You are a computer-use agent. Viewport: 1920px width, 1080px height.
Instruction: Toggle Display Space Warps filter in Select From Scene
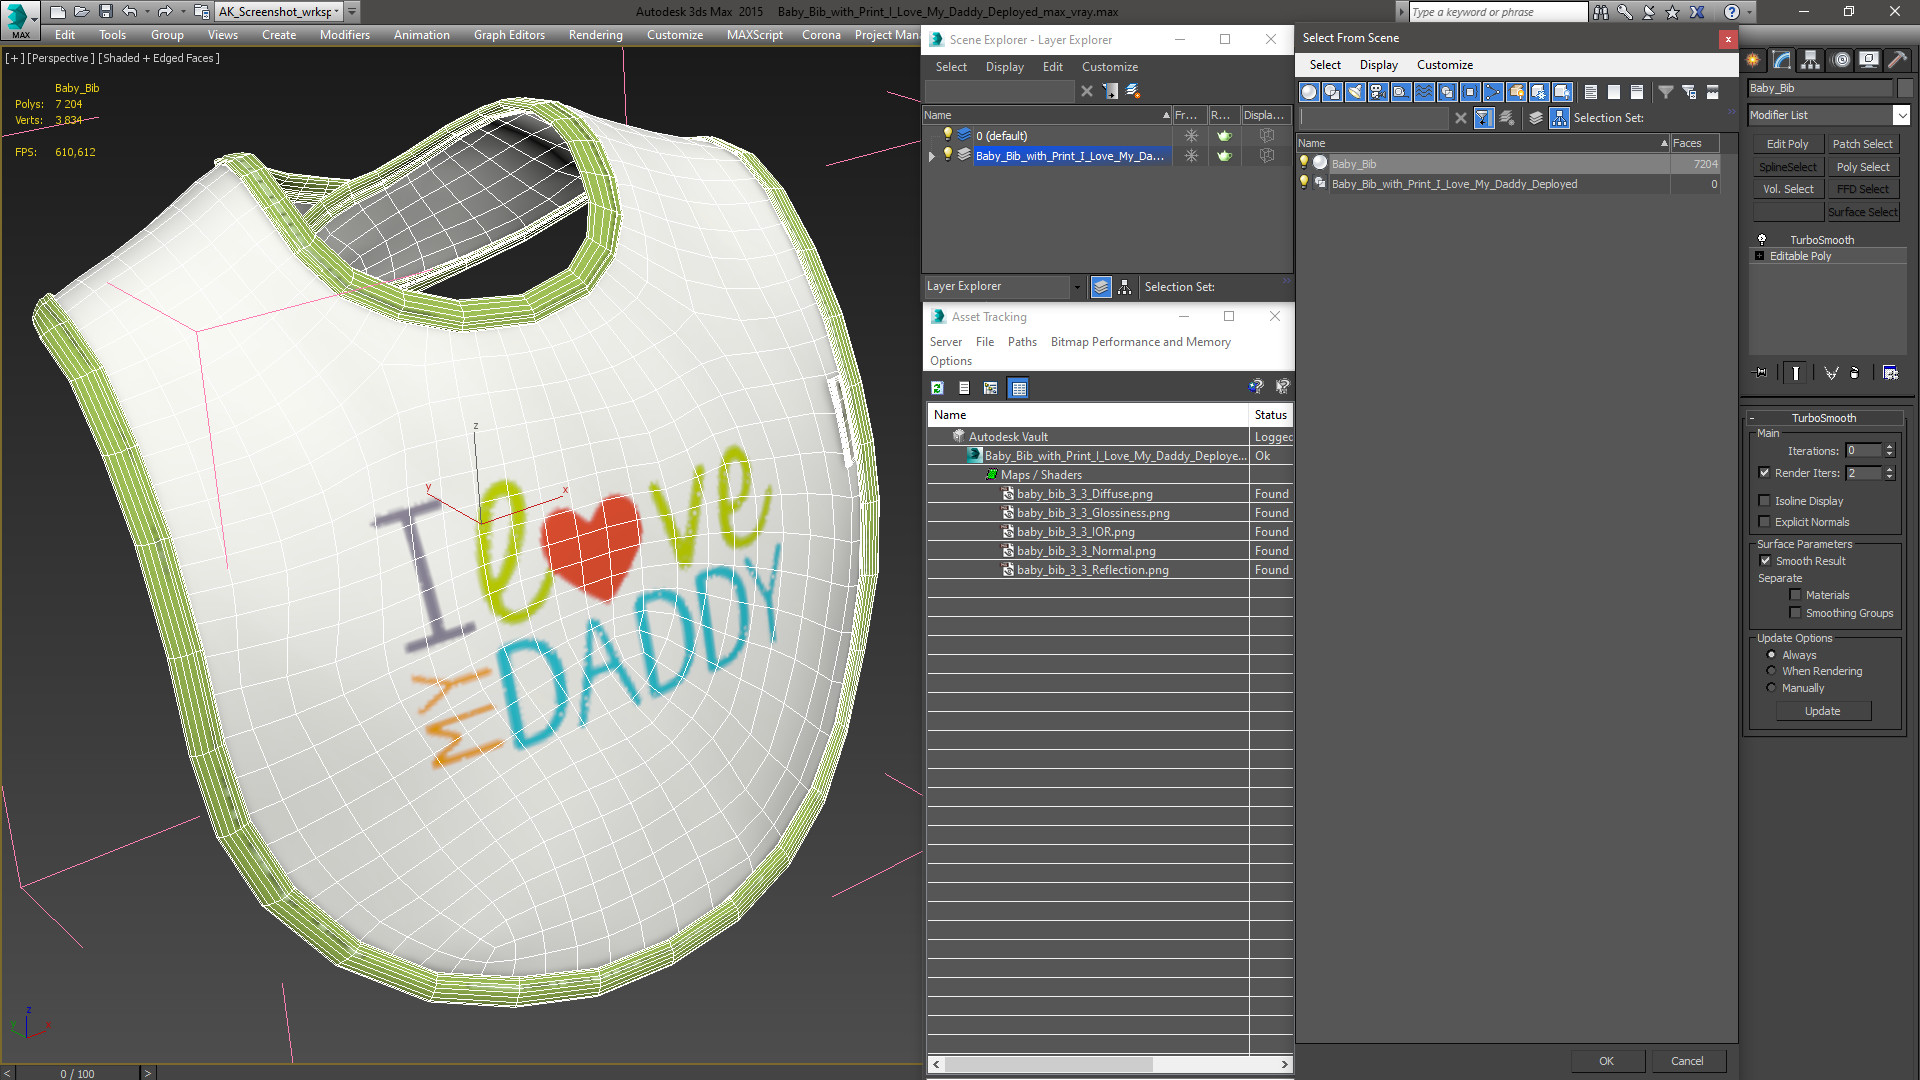click(1424, 92)
